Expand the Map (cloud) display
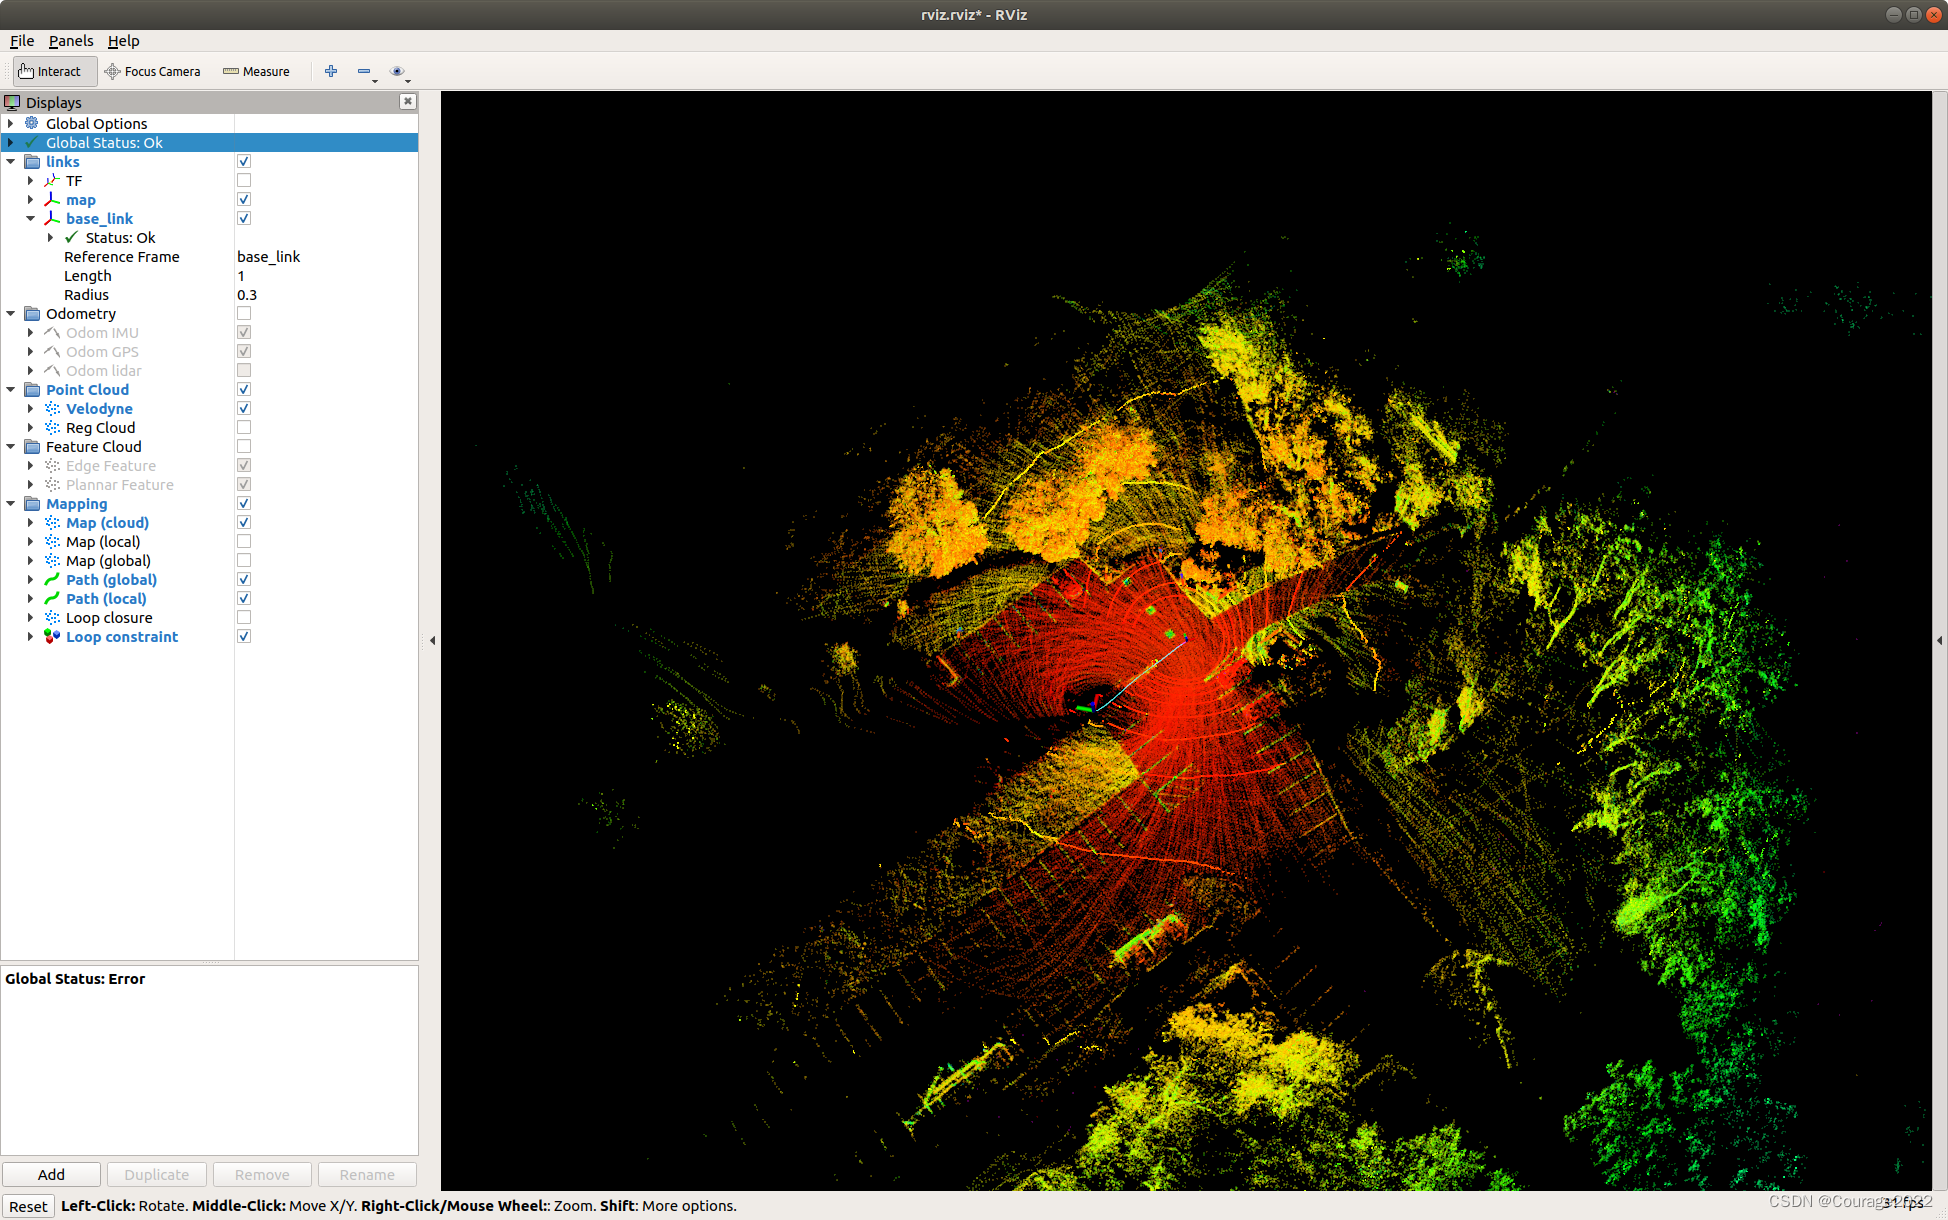The width and height of the screenshot is (1948, 1220). pyautogui.click(x=30, y=523)
